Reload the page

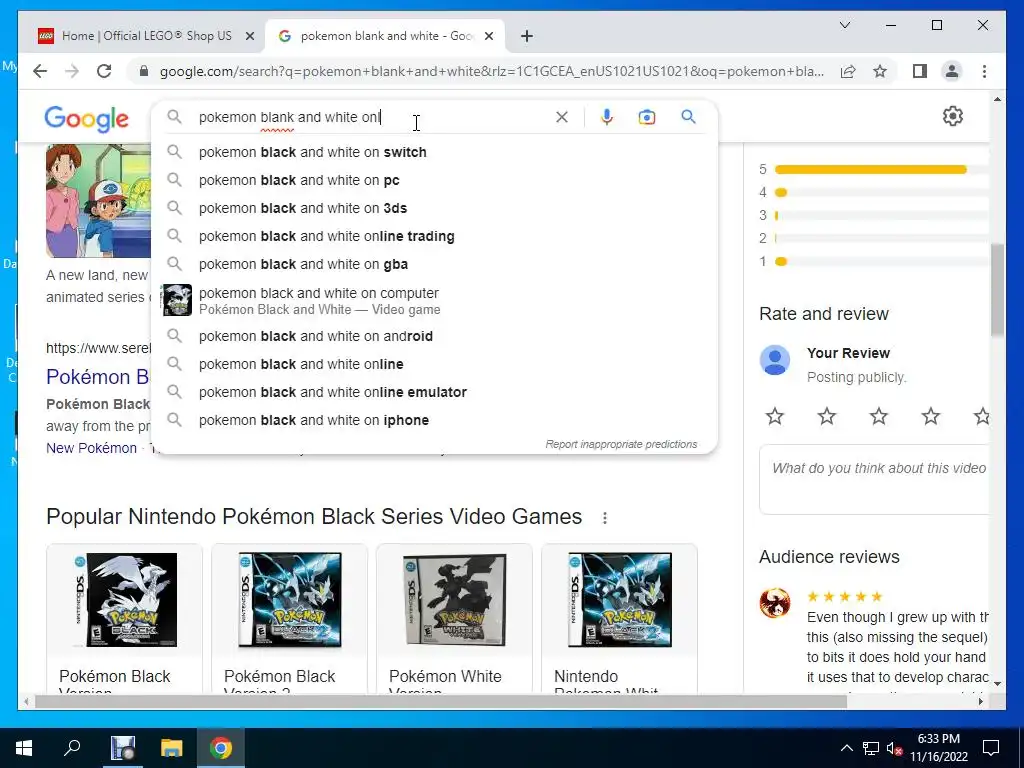[104, 71]
